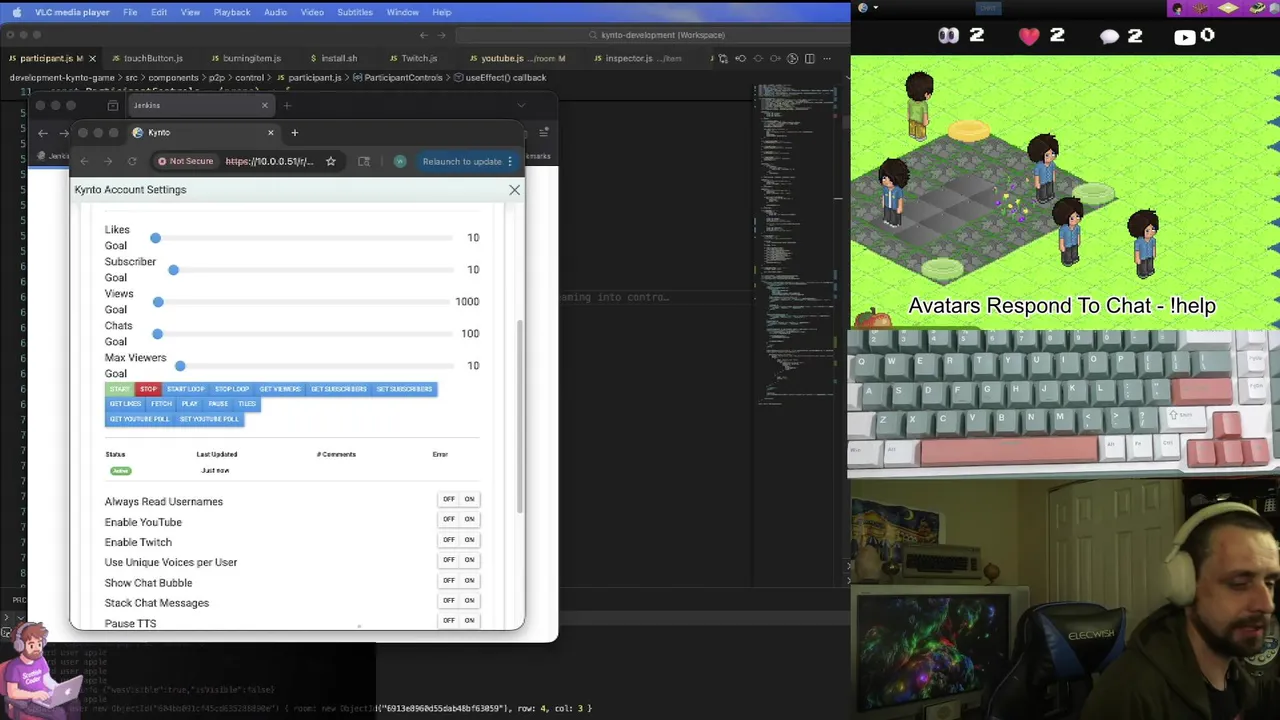This screenshot has width=1280, height=720.
Task: Click the GET VIEWERS button
Action: (x=280, y=389)
